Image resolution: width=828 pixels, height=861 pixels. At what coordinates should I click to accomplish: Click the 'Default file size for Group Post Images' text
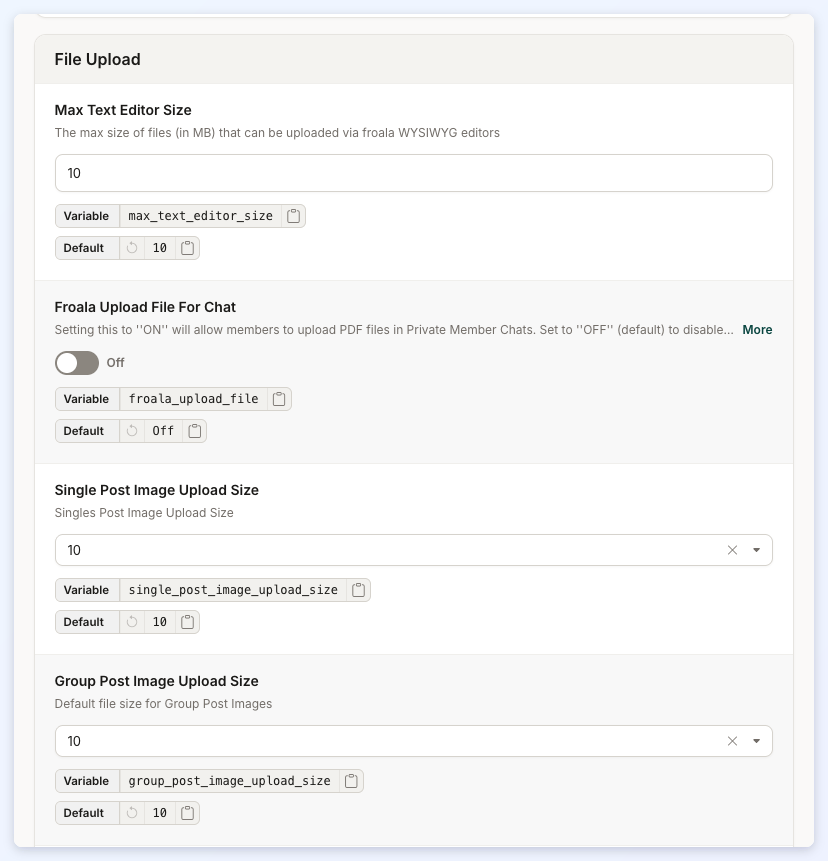[x=163, y=703]
